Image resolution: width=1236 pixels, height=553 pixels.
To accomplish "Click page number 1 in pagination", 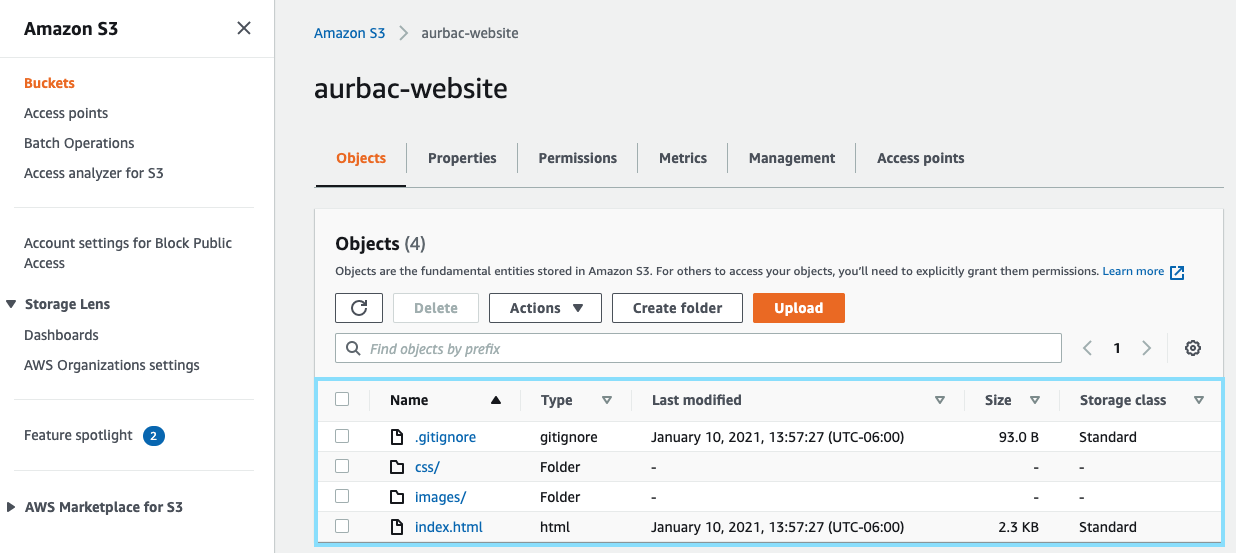I will [x=1117, y=348].
